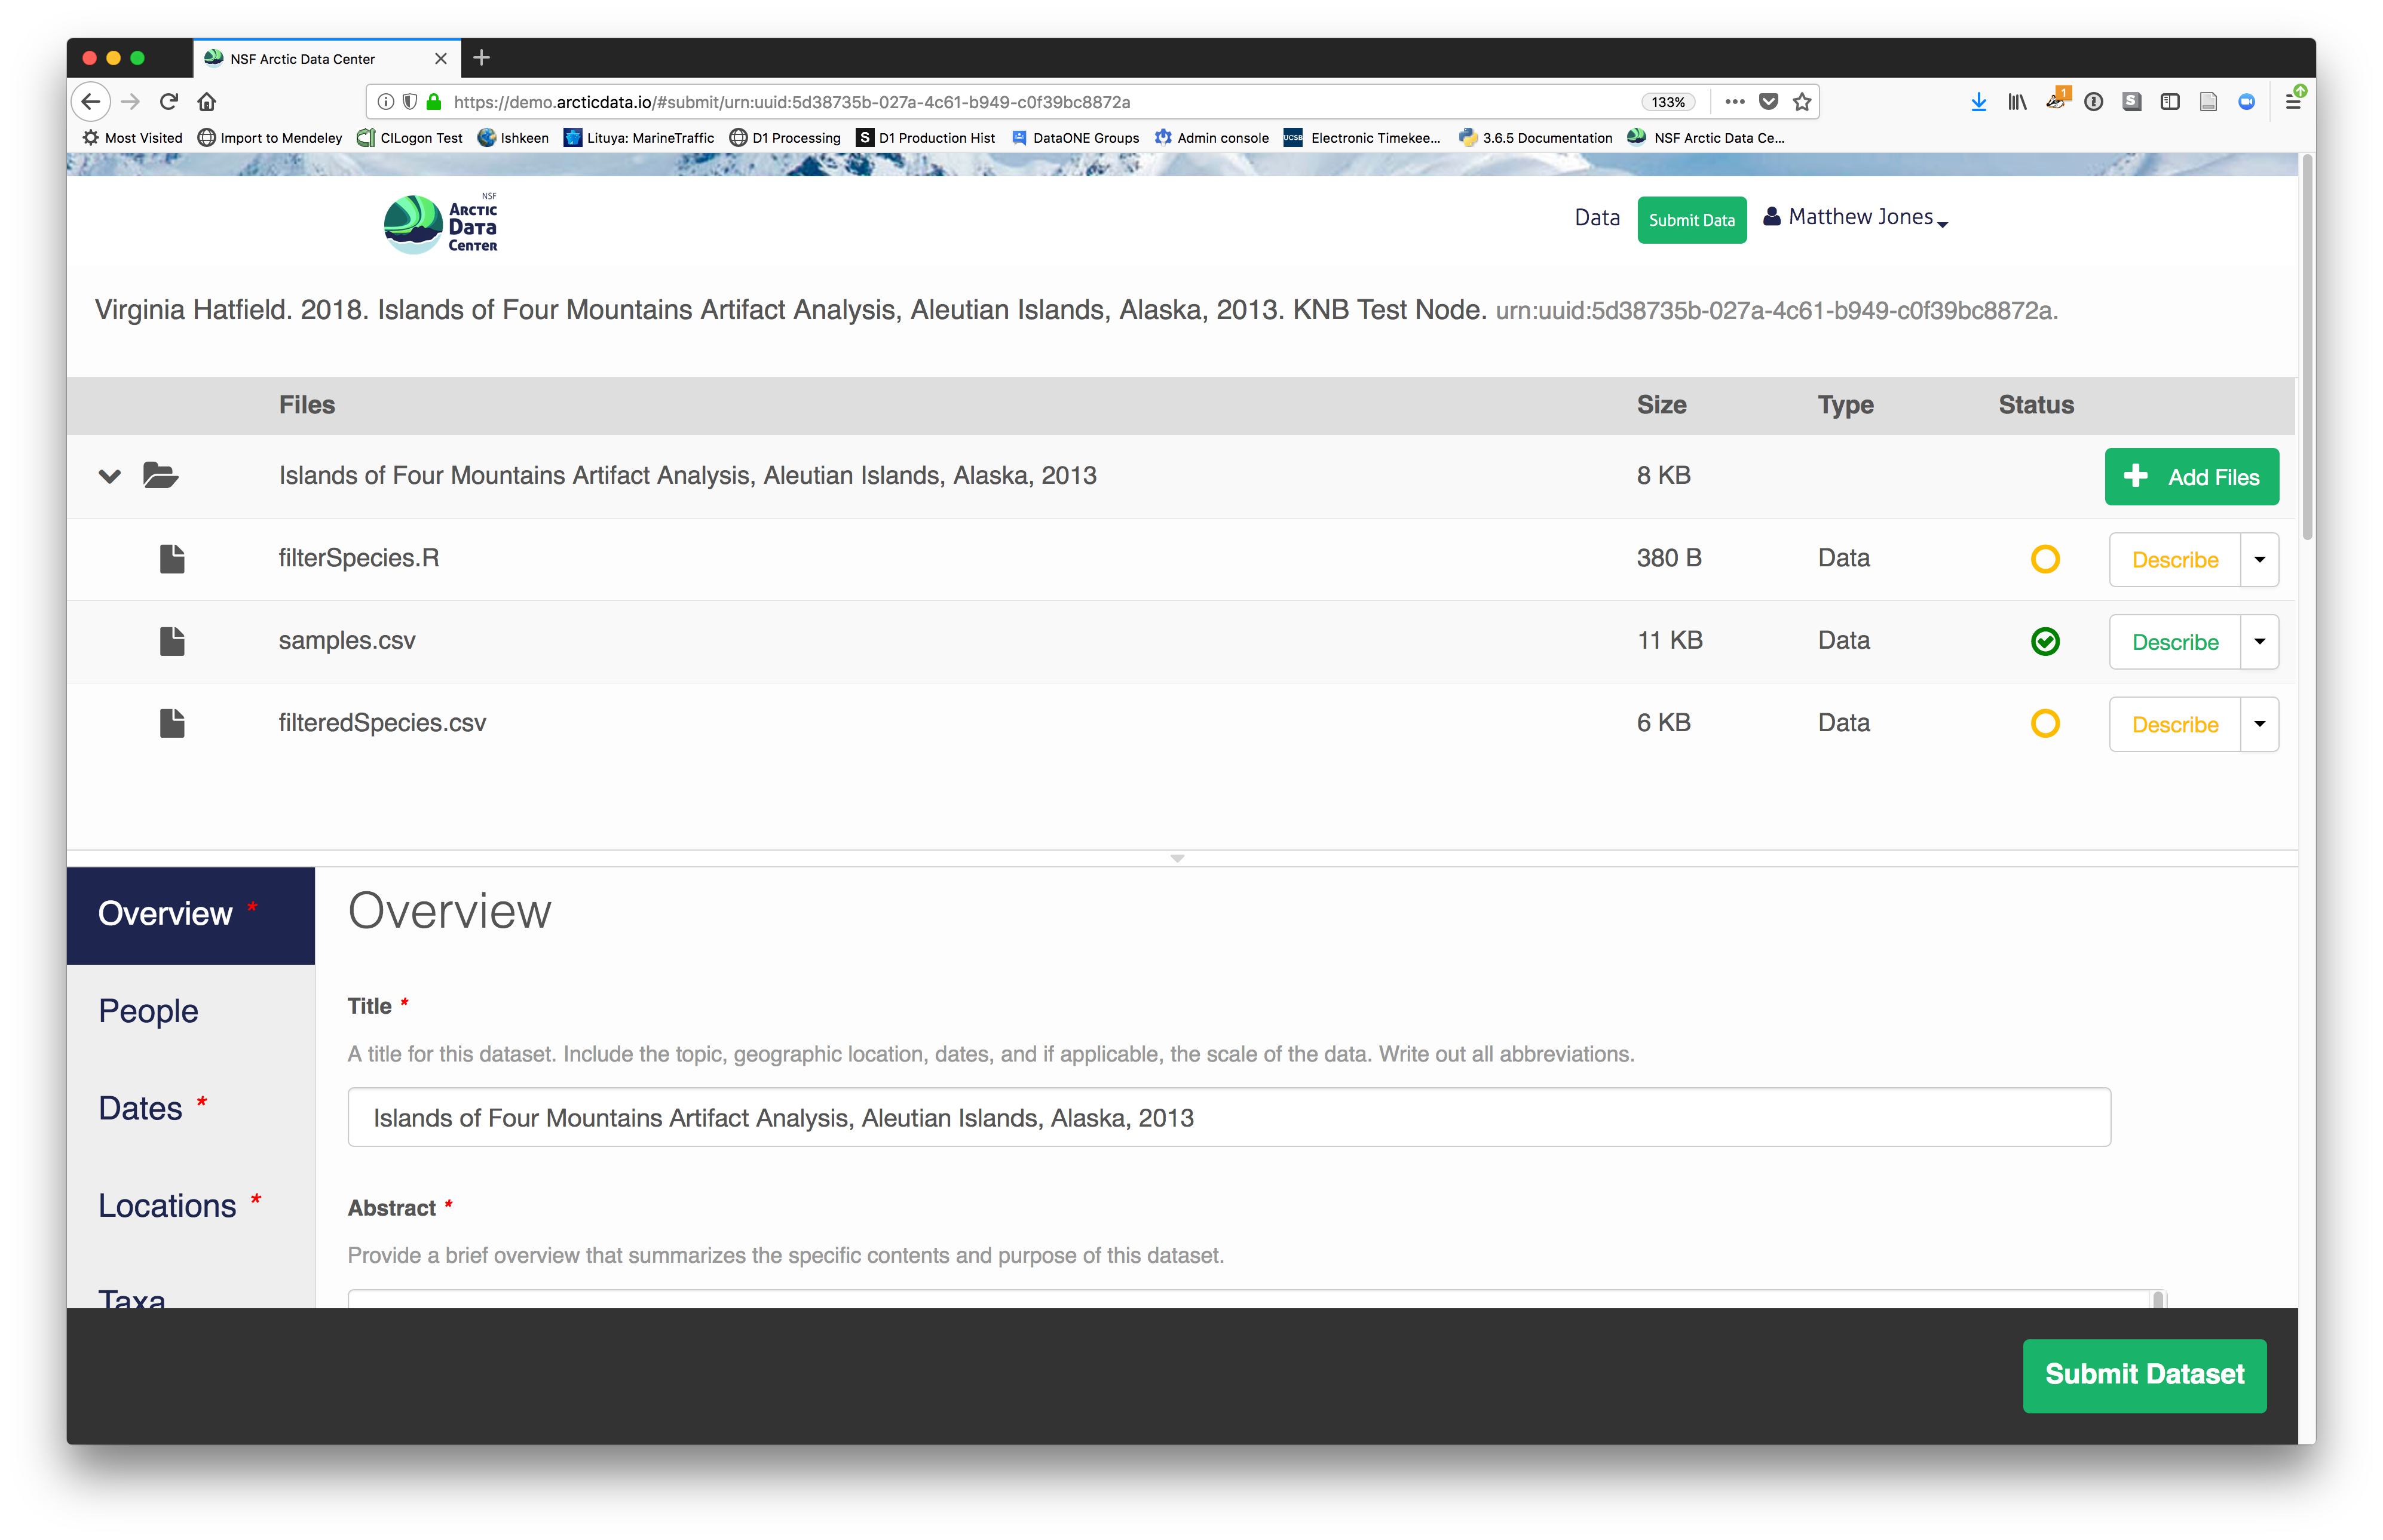Click the orange status circle for filterSpecies.R
Screen dimensions: 2383x1540
click(2045, 559)
